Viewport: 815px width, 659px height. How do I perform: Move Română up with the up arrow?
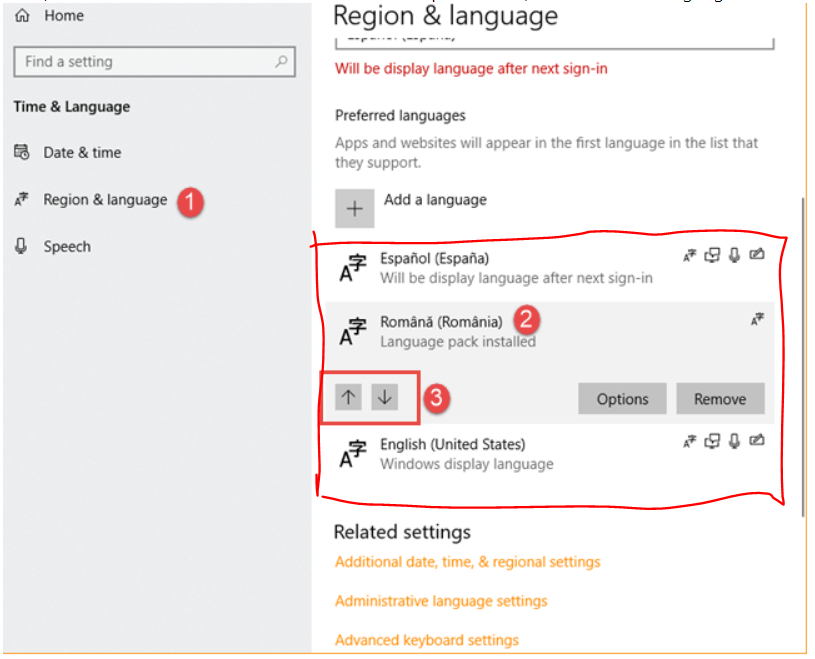348,398
